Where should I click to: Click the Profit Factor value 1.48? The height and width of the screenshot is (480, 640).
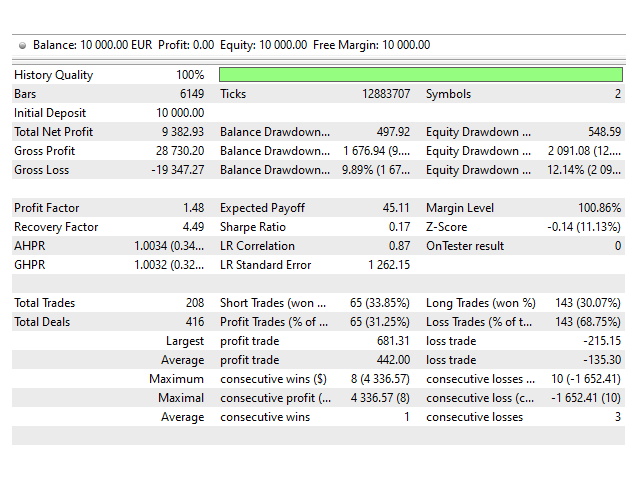click(192, 208)
